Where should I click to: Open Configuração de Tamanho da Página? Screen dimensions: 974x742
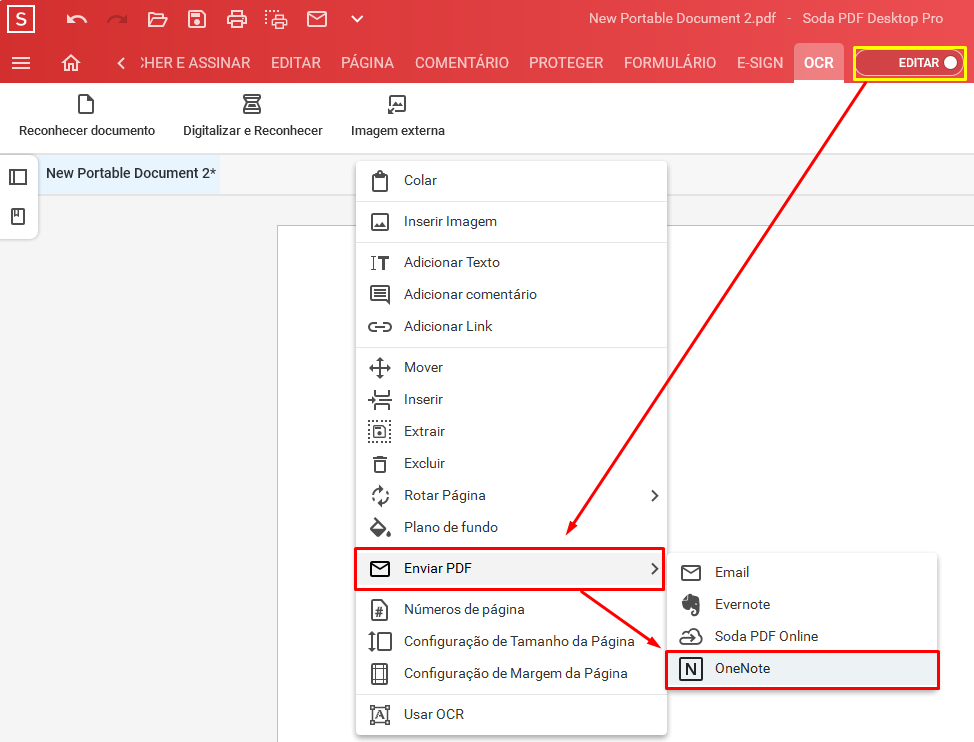pyautogui.click(x=511, y=641)
